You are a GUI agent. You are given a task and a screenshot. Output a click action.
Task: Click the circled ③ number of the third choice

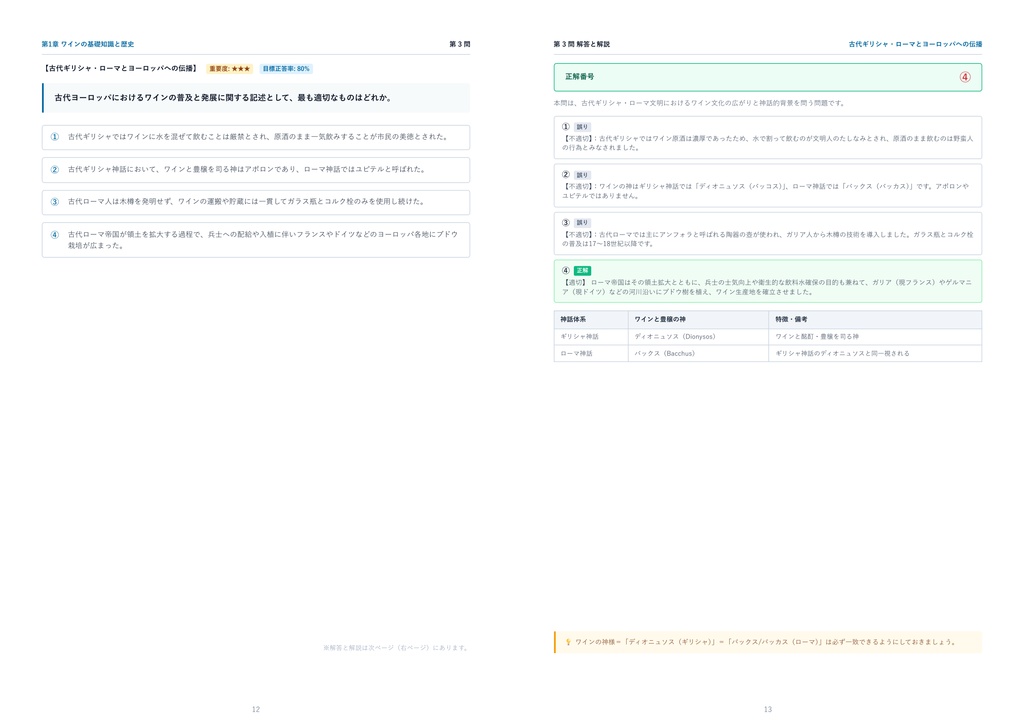[x=55, y=202]
